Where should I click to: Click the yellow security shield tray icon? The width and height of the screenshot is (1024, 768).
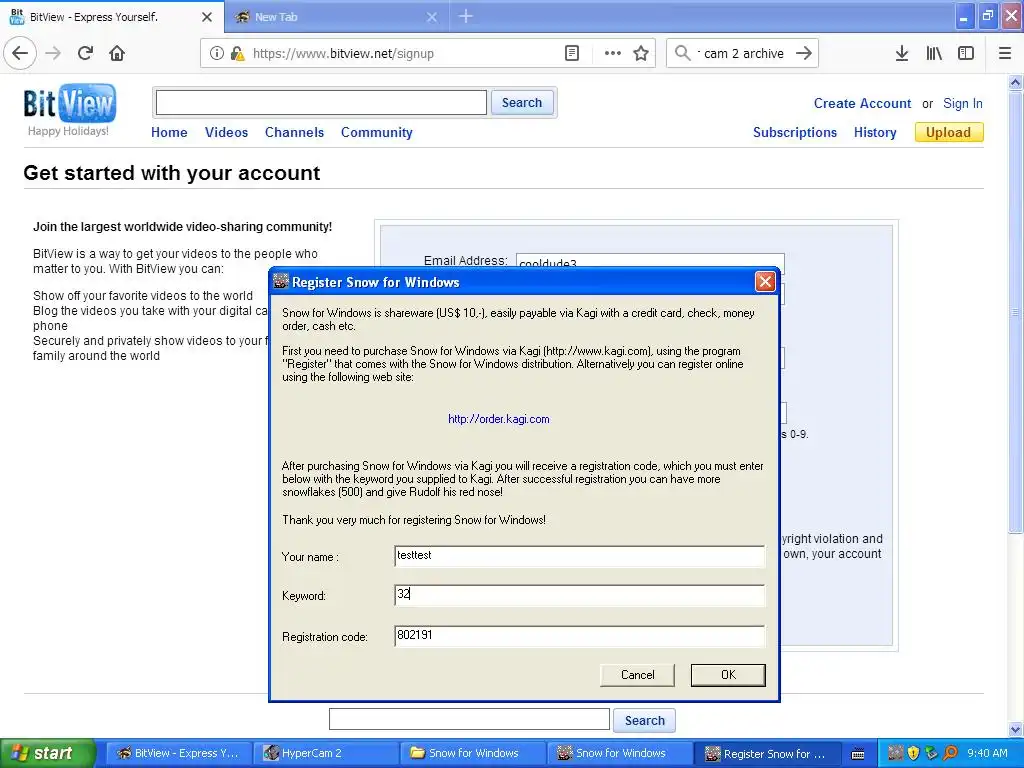(914, 753)
